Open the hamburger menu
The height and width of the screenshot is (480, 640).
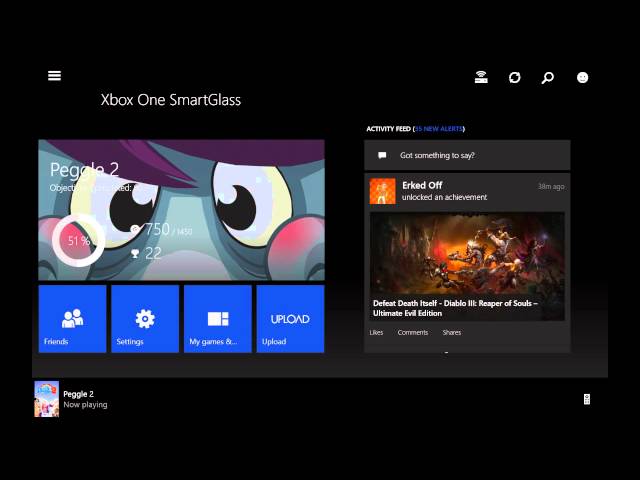(x=54, y=76)
